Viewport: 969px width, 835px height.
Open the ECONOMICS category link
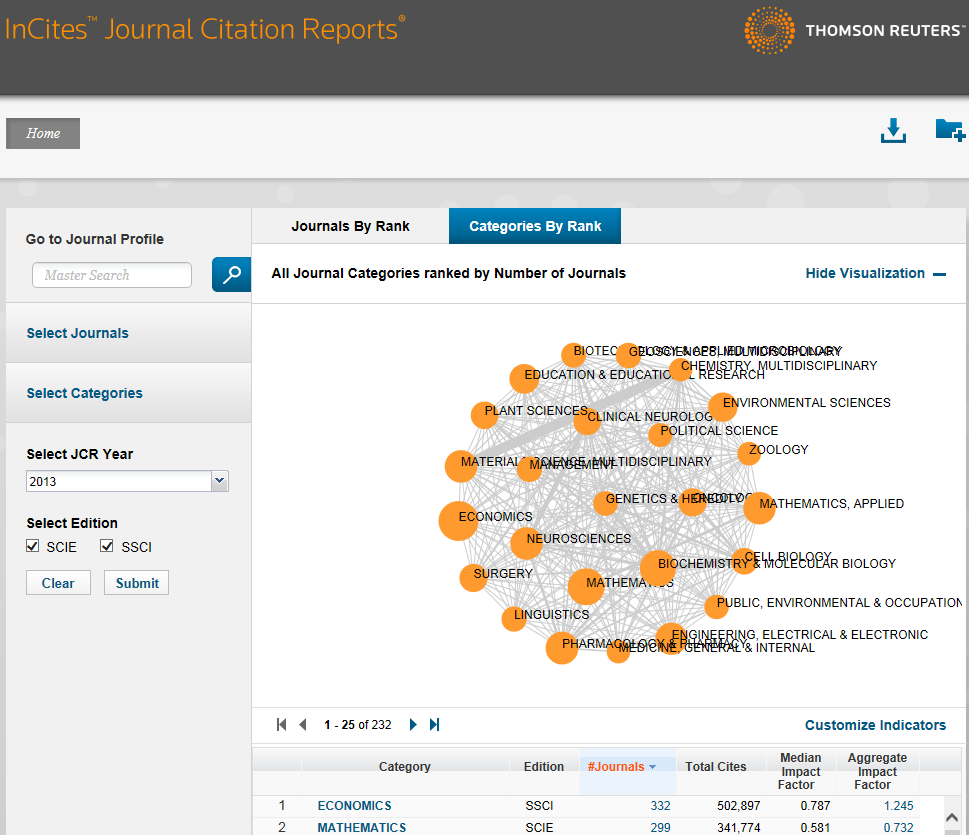tap(355, 805)
